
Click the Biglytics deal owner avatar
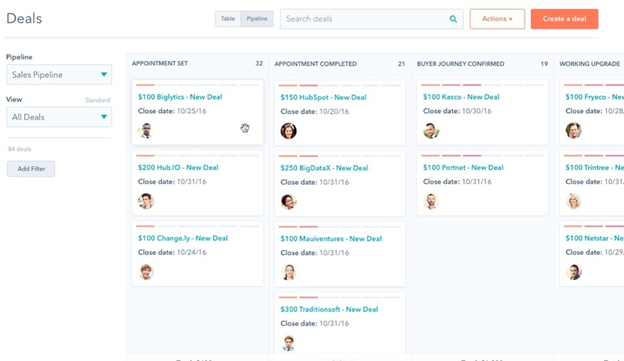click(146, 131)
